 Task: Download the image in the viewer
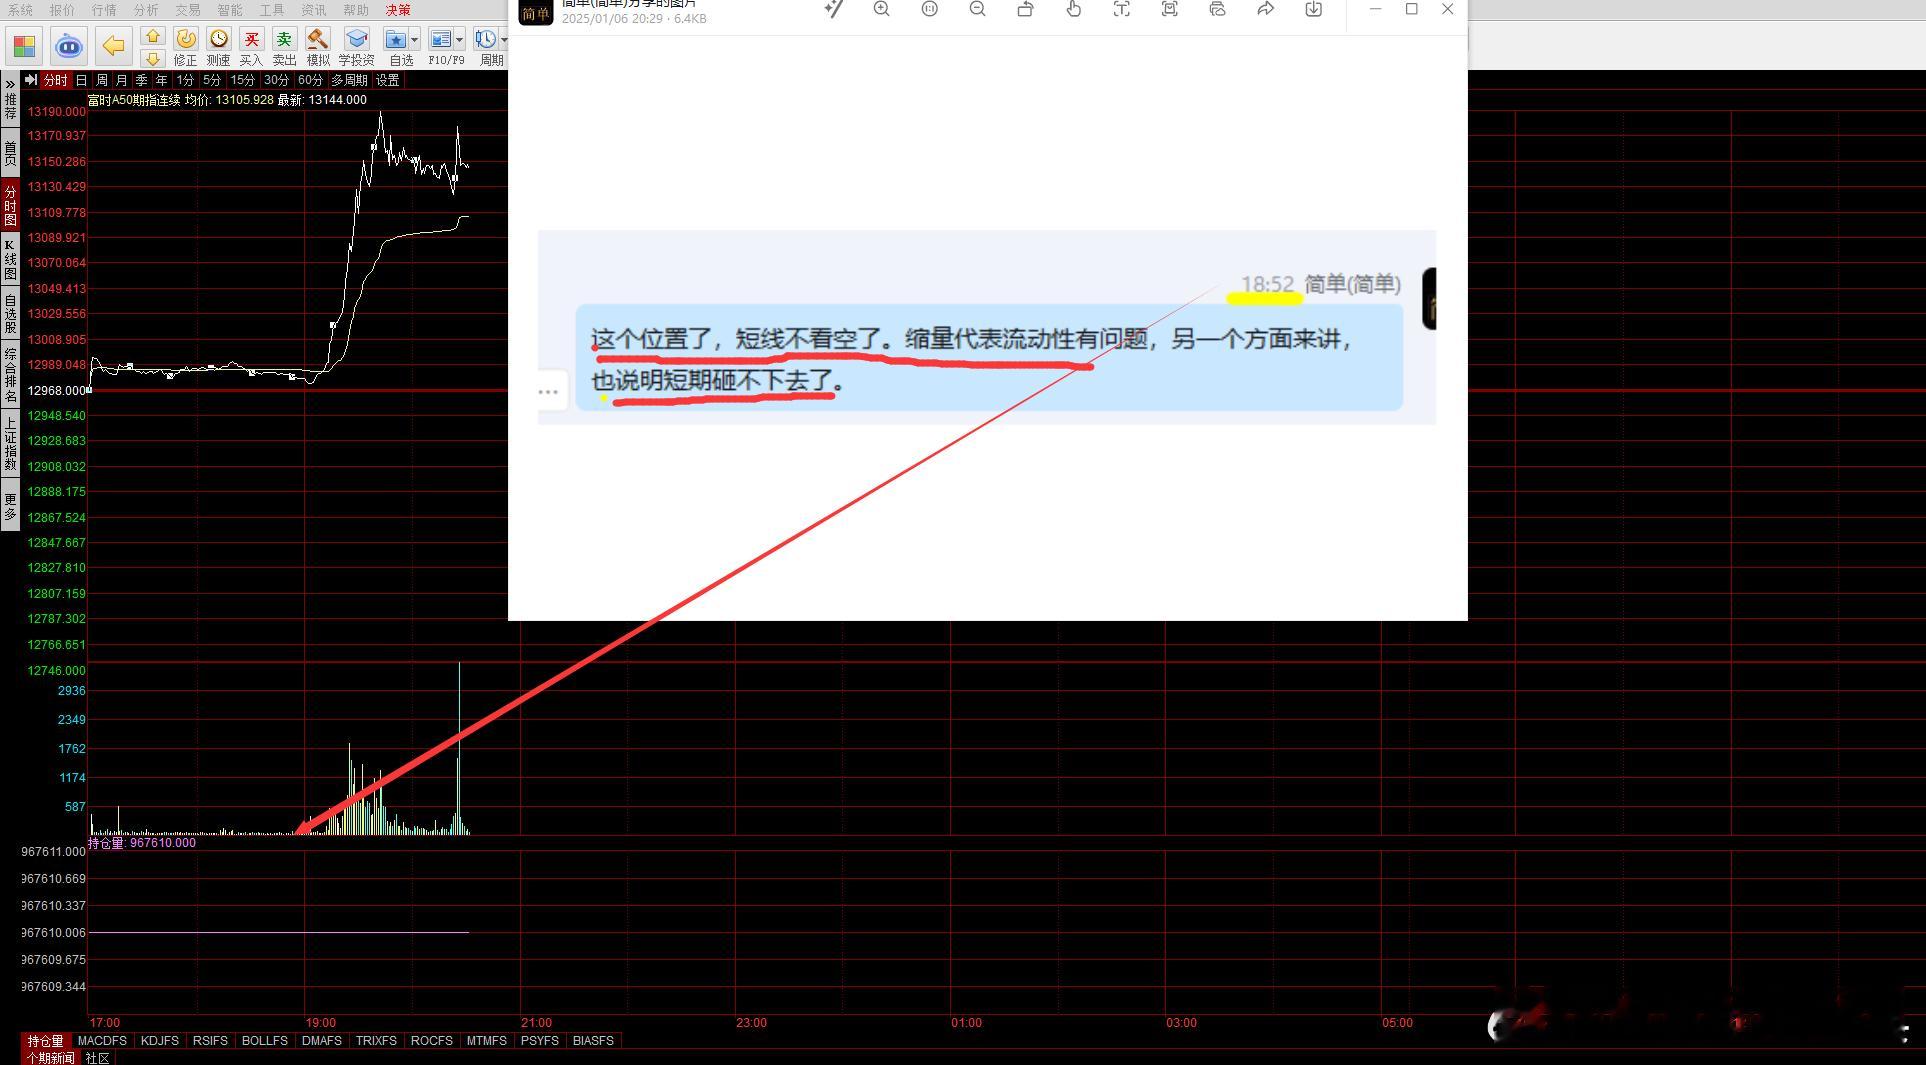coord(1313,9)
